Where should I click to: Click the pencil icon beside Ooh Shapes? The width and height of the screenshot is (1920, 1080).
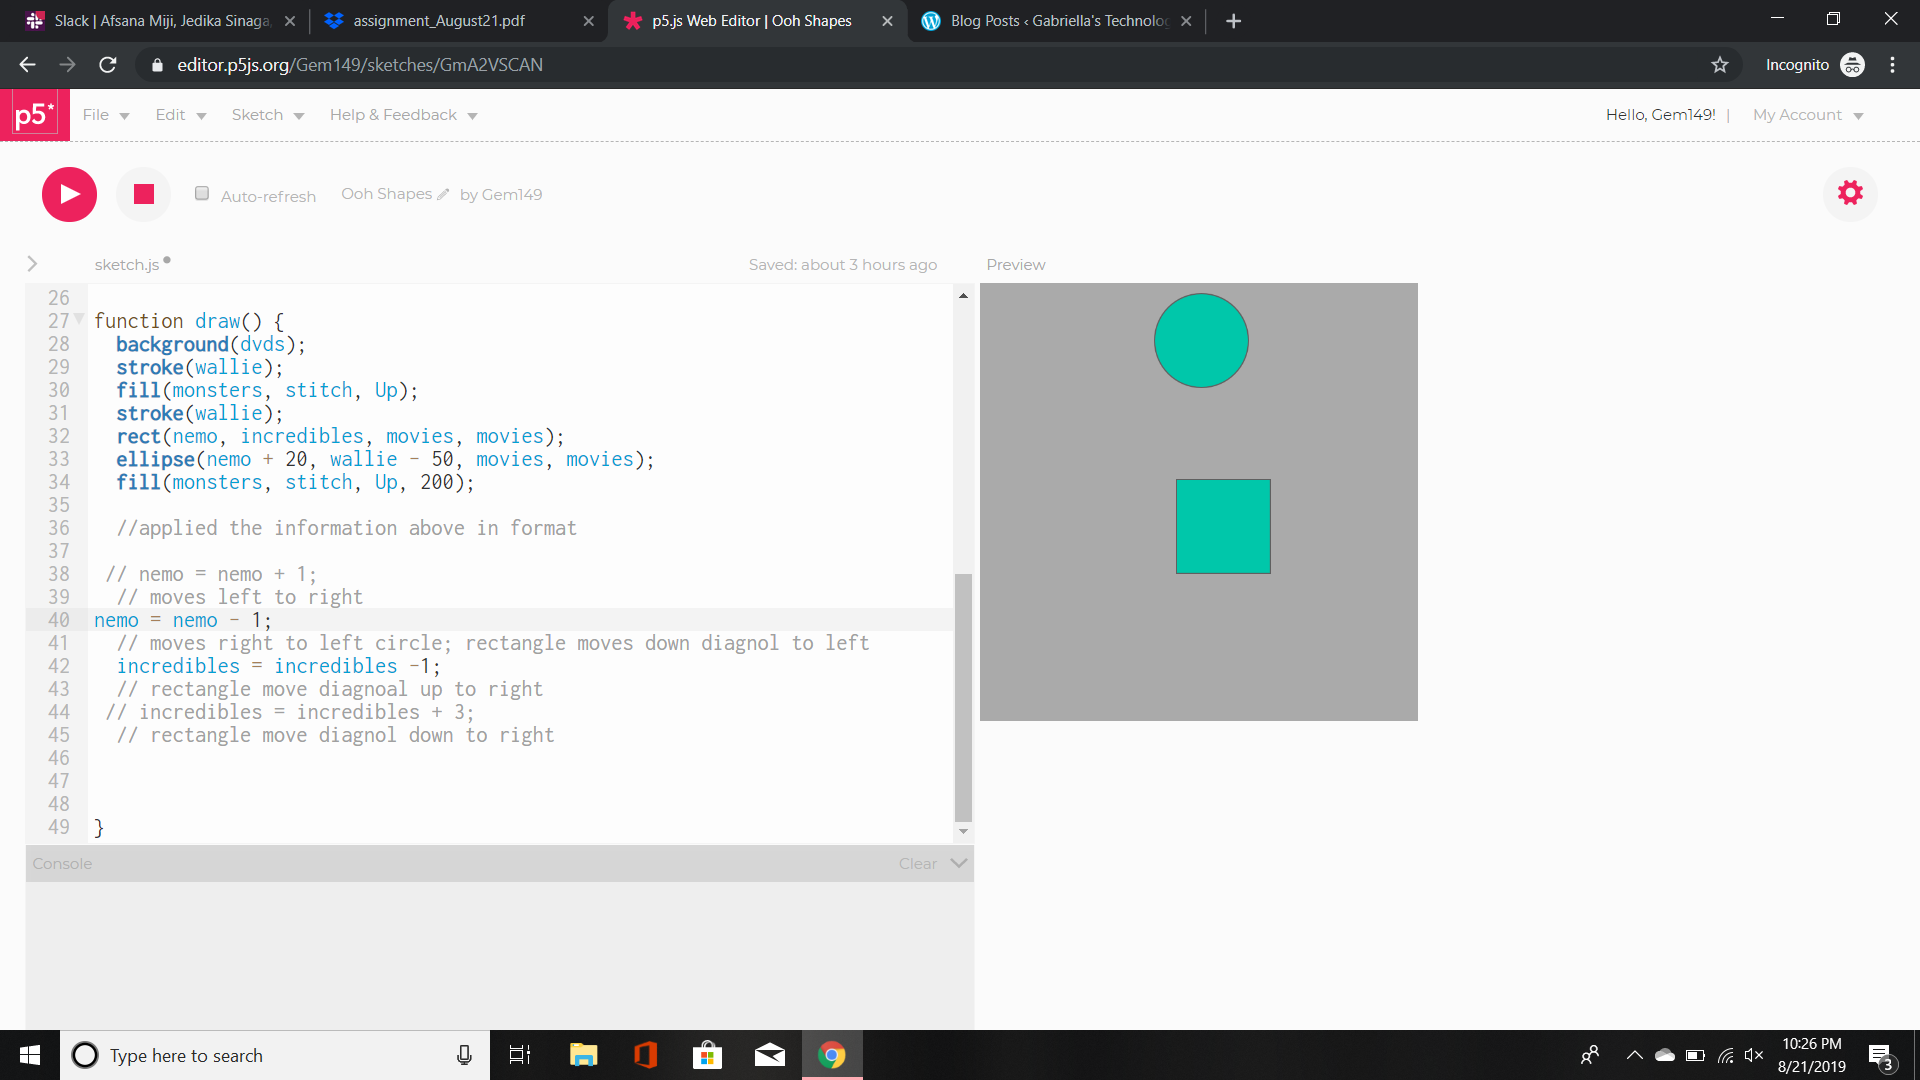[x=443, y=194]
